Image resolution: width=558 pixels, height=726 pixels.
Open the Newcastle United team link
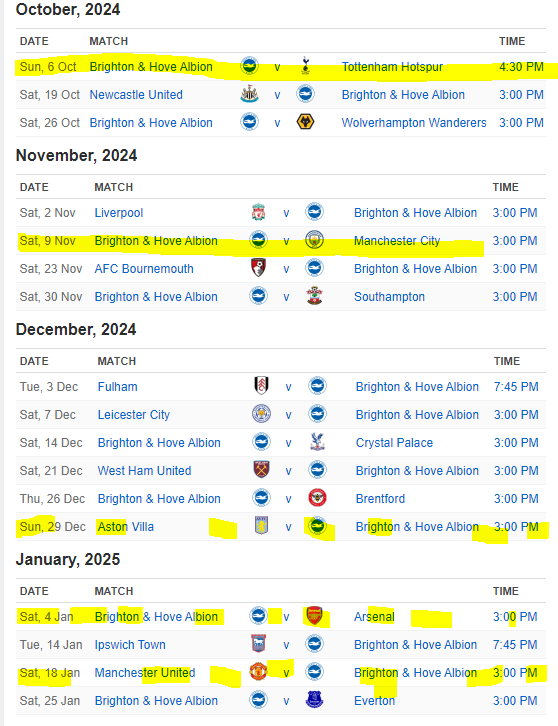click(x=136, y=94)
